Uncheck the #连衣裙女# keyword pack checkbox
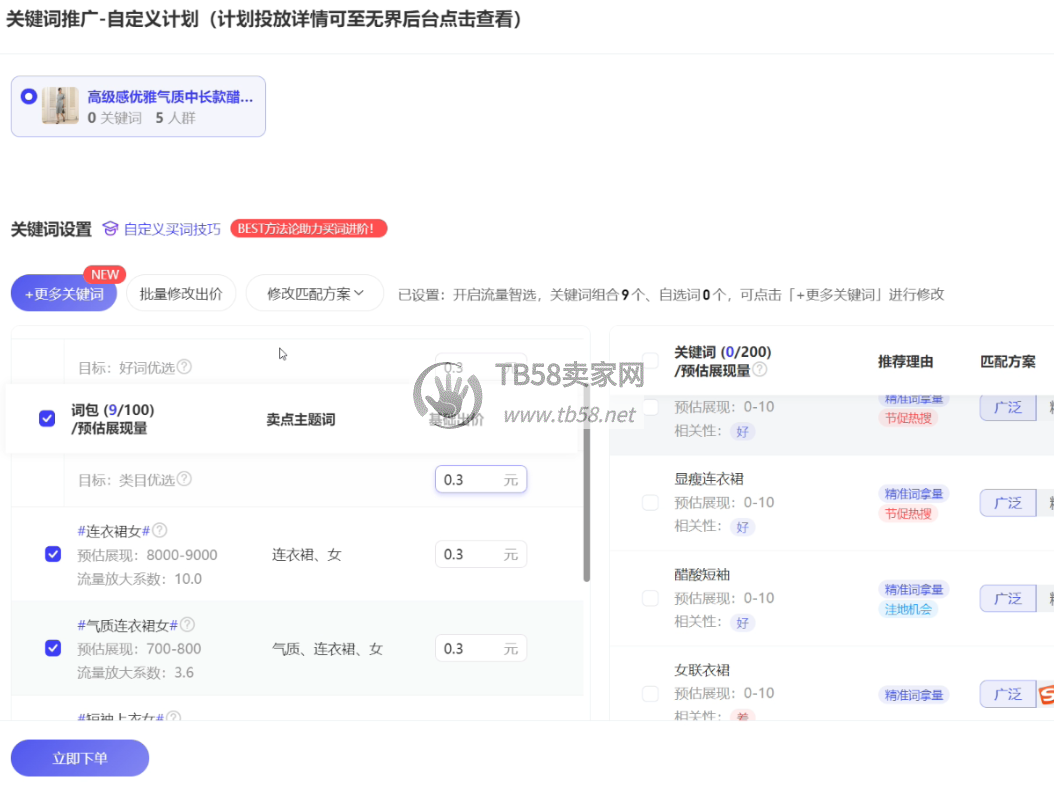Image resolution: width=1054 pixels, height=791 pixels. (x=53, y=554)
